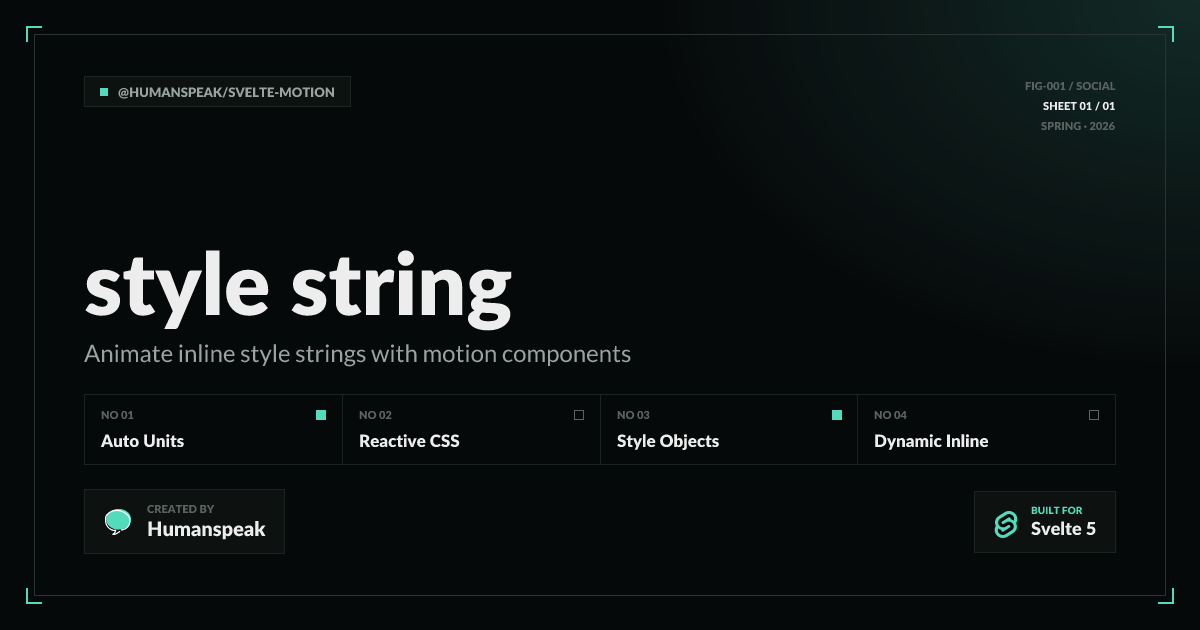Click the 'NO 01' card number
Image resolution: width=1200 pixels, height=630 pixels.
tap(117, 415)
